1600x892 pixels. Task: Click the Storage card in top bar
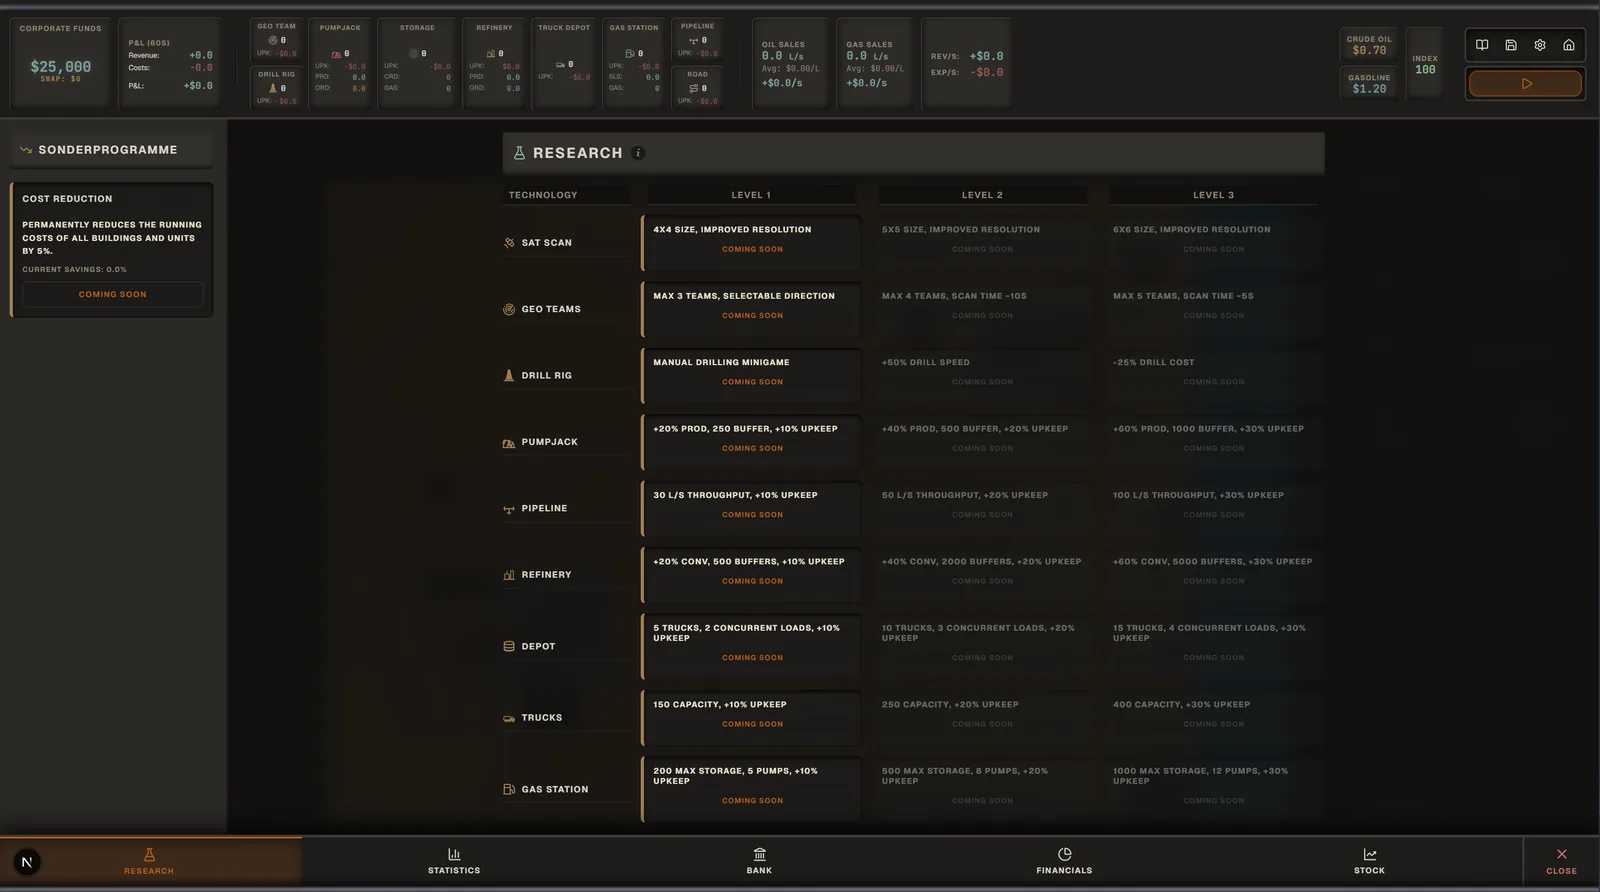point(417,63)
